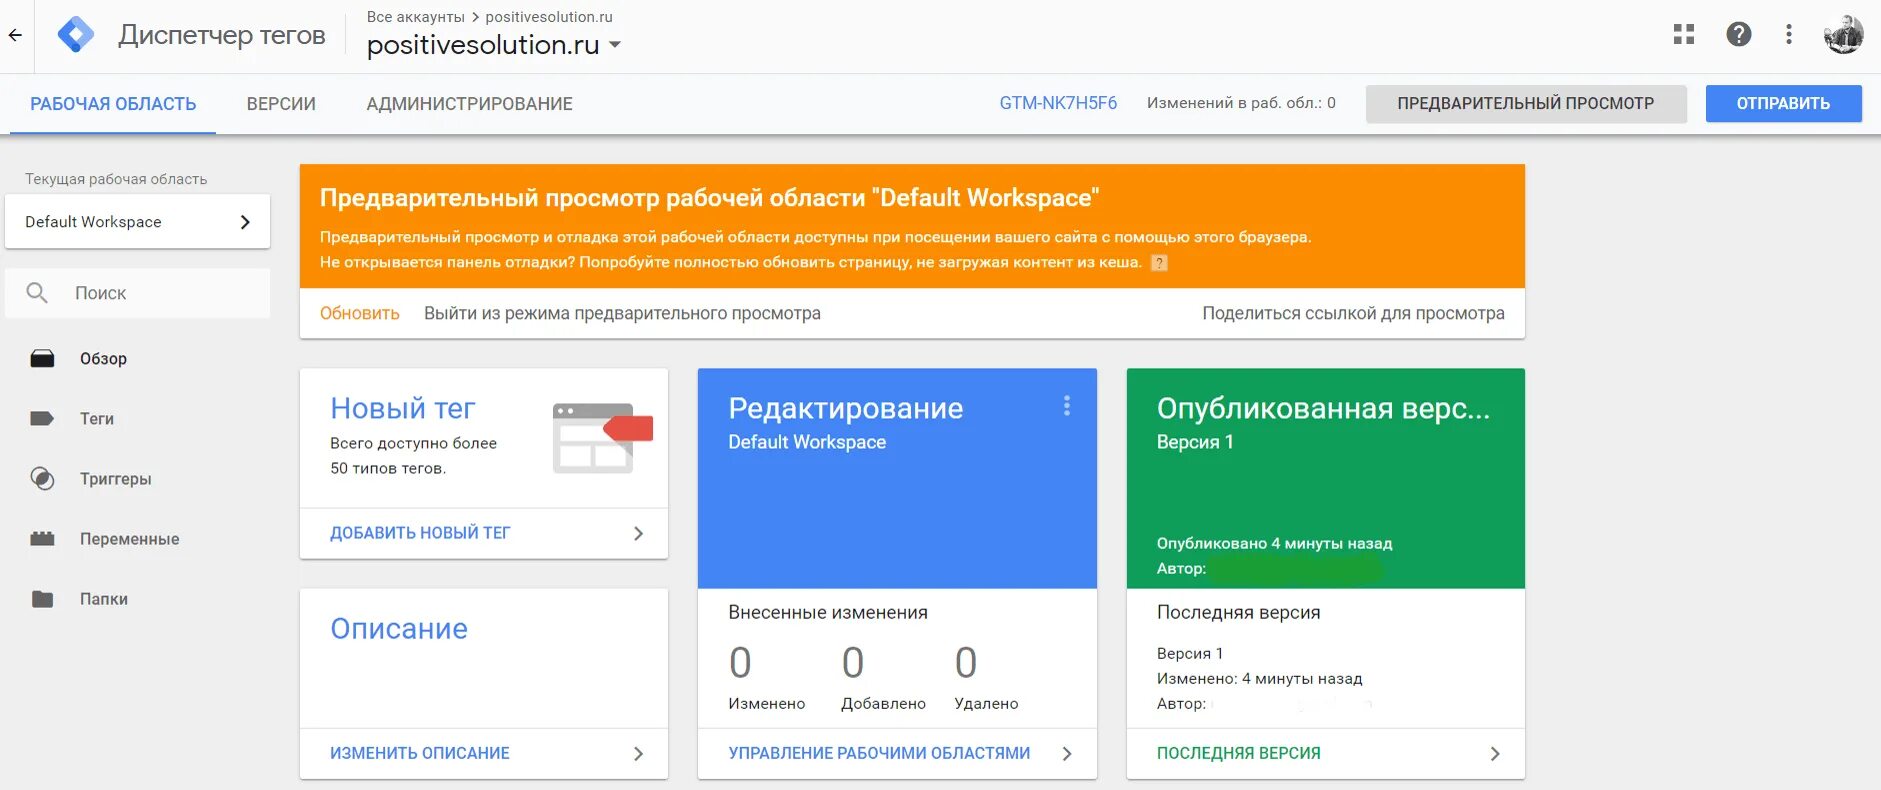
Task: Click chevron next to Добавить новый тег
Action: 639,533
